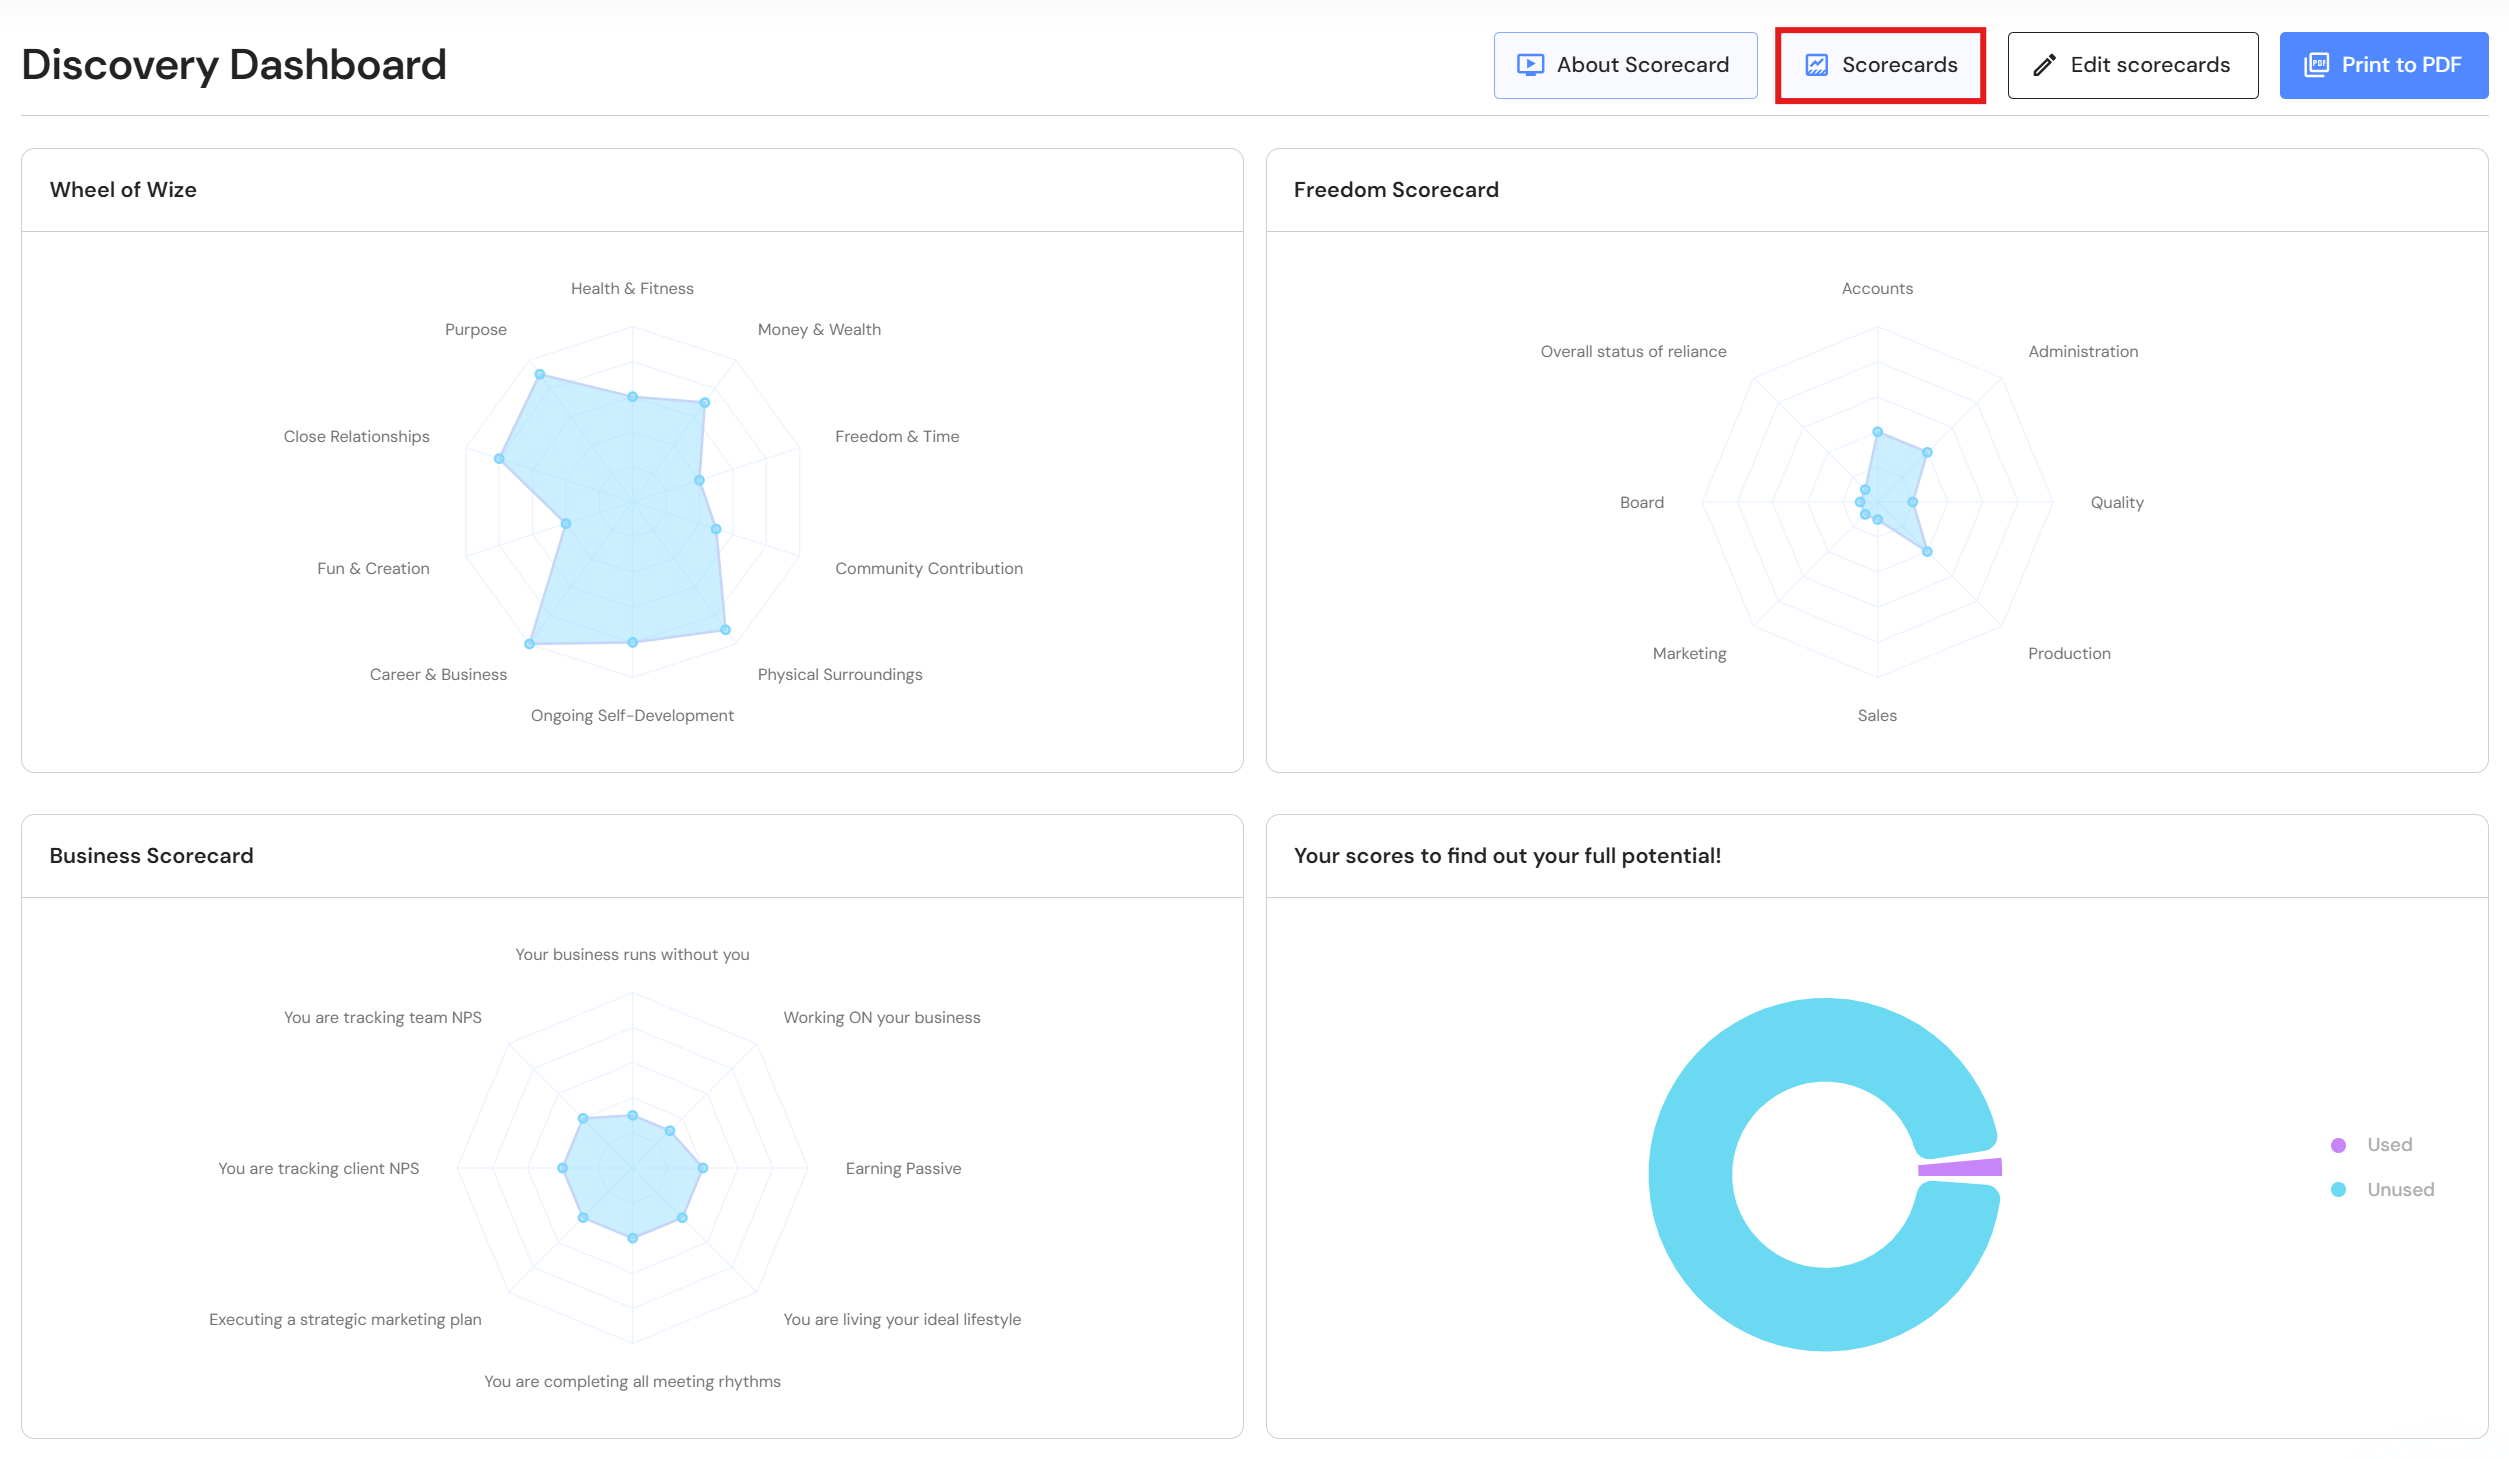Toggle the Unused legend item
This screenshot has height=1459, width=2509.
2399,1190
